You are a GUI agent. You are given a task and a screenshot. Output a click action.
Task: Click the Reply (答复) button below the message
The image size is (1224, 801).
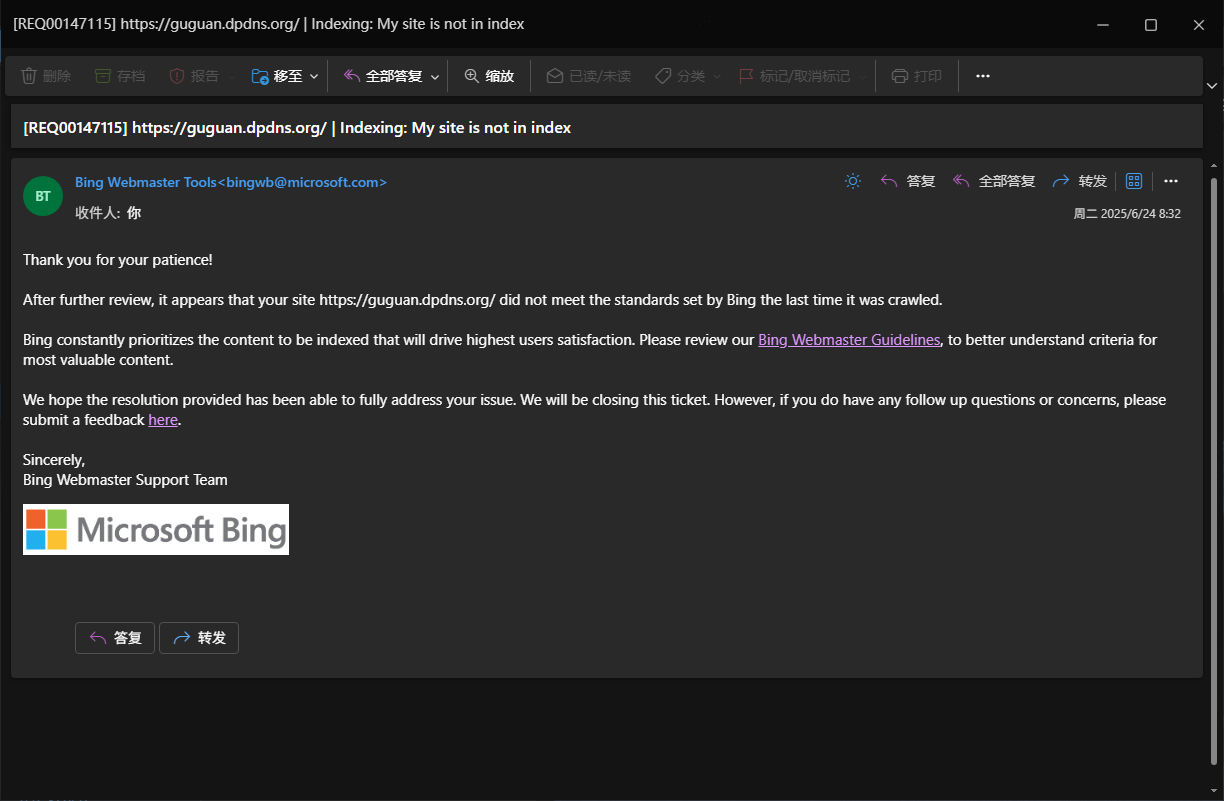pos(115,638)
